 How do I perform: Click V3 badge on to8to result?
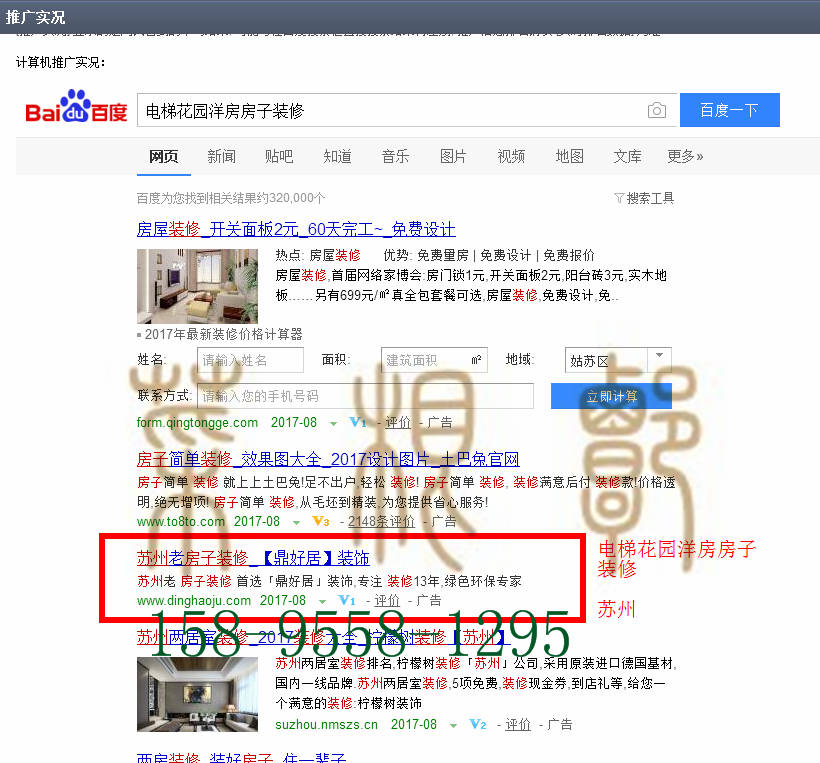point(321,521)
